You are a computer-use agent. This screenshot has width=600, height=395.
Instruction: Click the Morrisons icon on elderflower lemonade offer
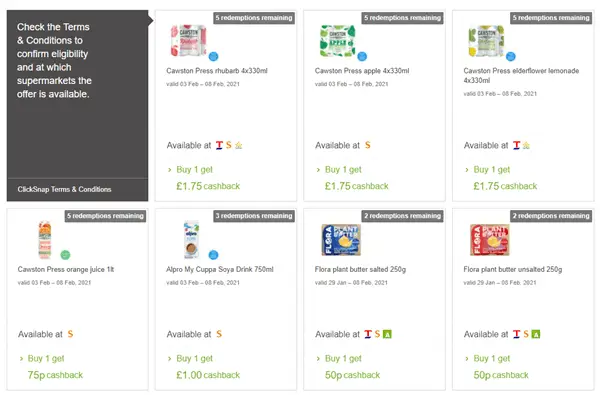click(x=527, y=145)
